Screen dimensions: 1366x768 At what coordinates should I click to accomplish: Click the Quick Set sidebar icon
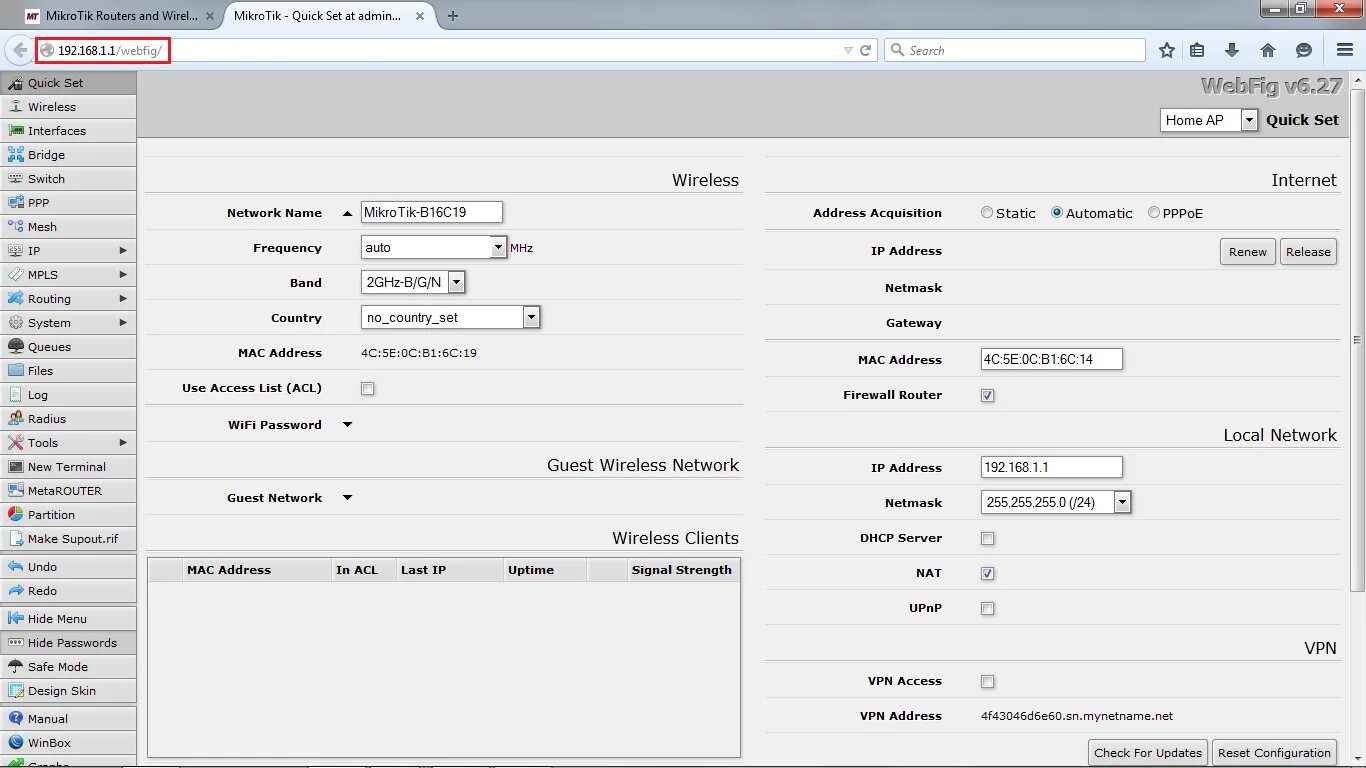click(x=15, y=83)
